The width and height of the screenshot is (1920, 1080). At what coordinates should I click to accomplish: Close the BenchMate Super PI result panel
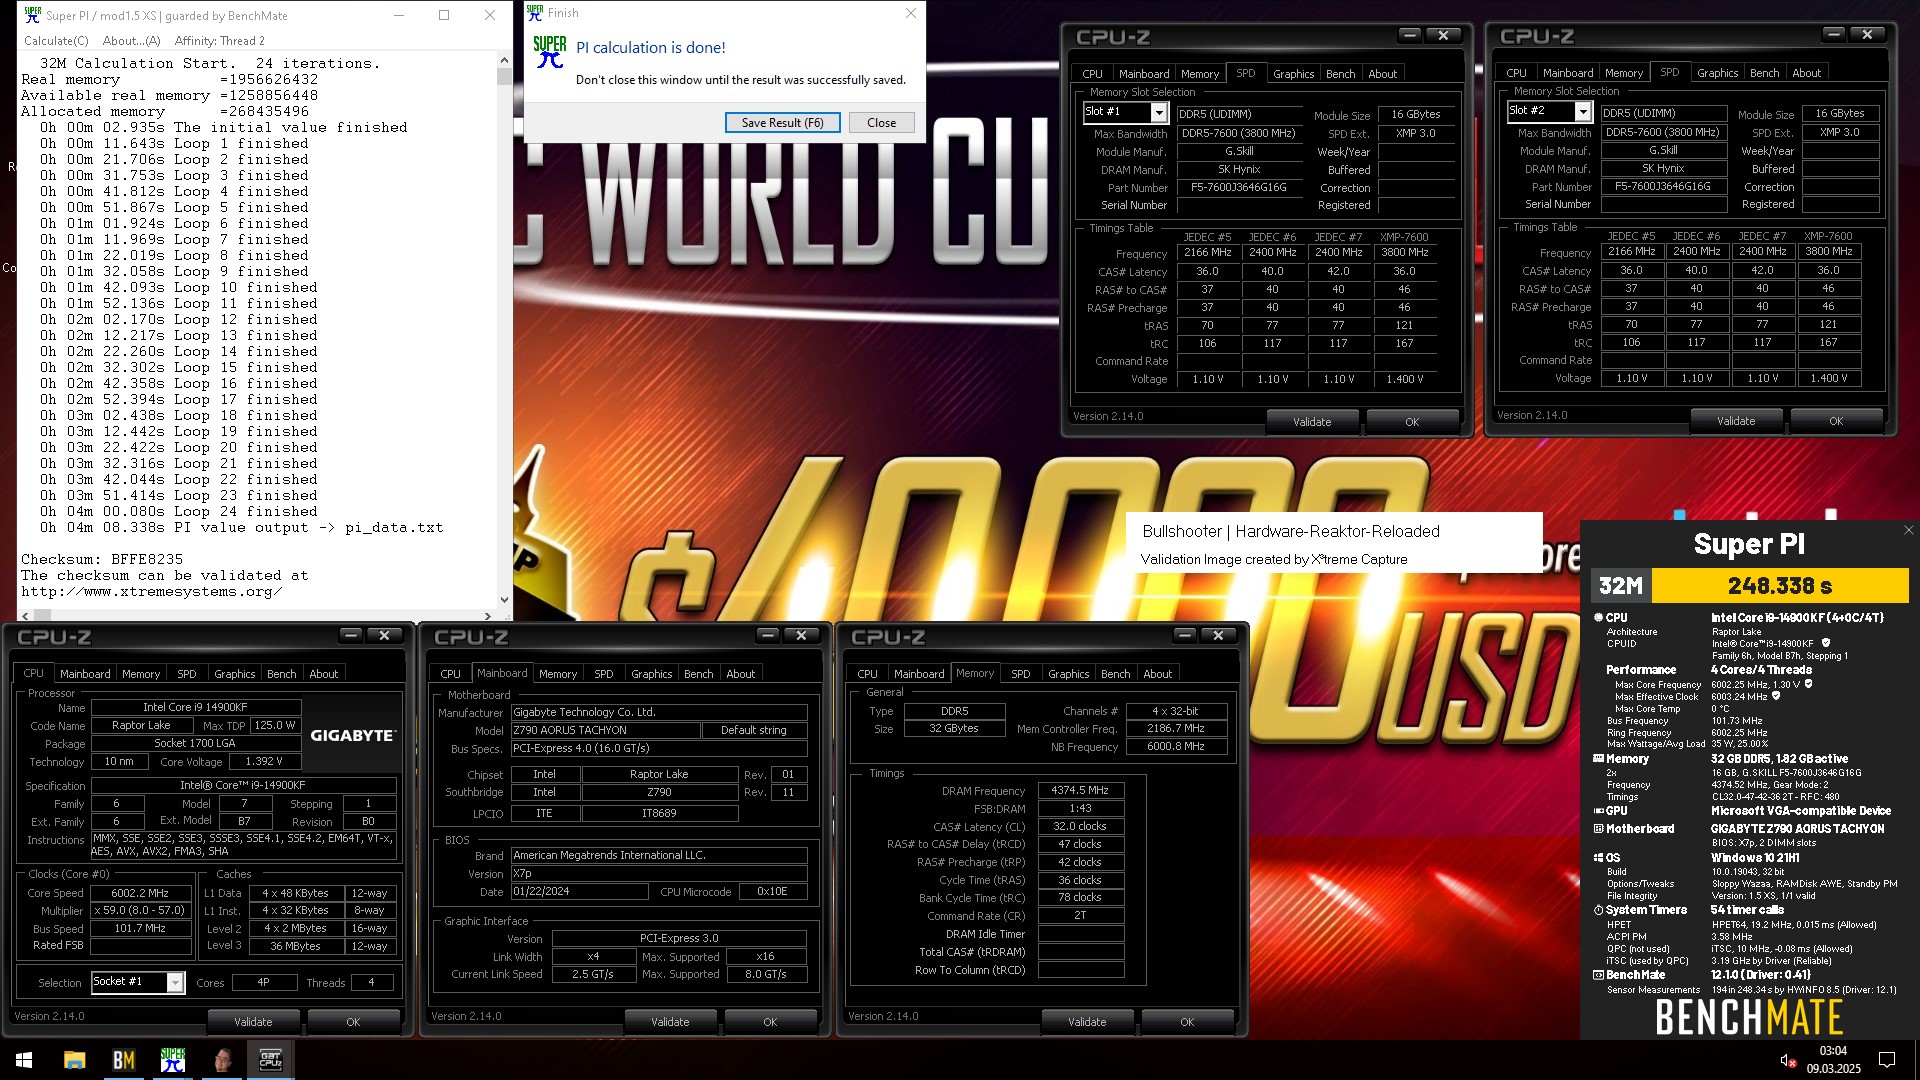[1908, 531]
